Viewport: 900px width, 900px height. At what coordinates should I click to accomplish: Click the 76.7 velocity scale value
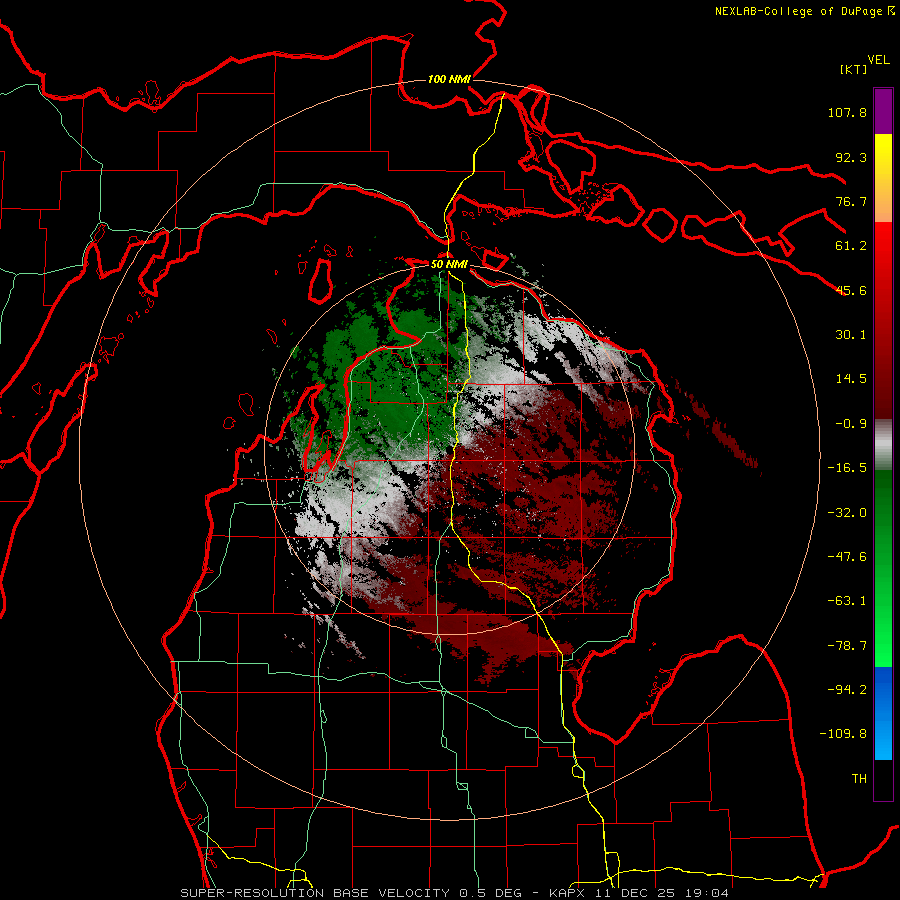[851, 201]
